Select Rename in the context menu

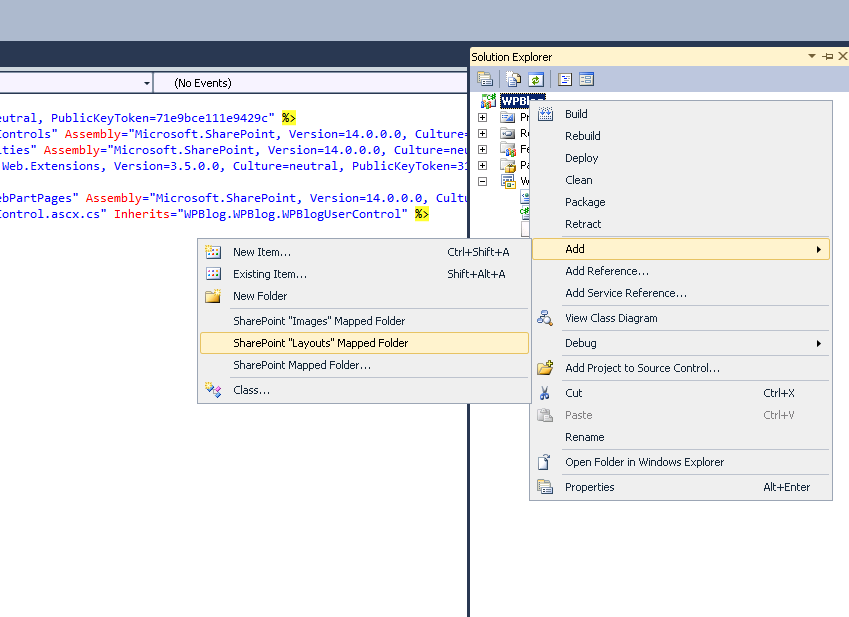[681, 437]
